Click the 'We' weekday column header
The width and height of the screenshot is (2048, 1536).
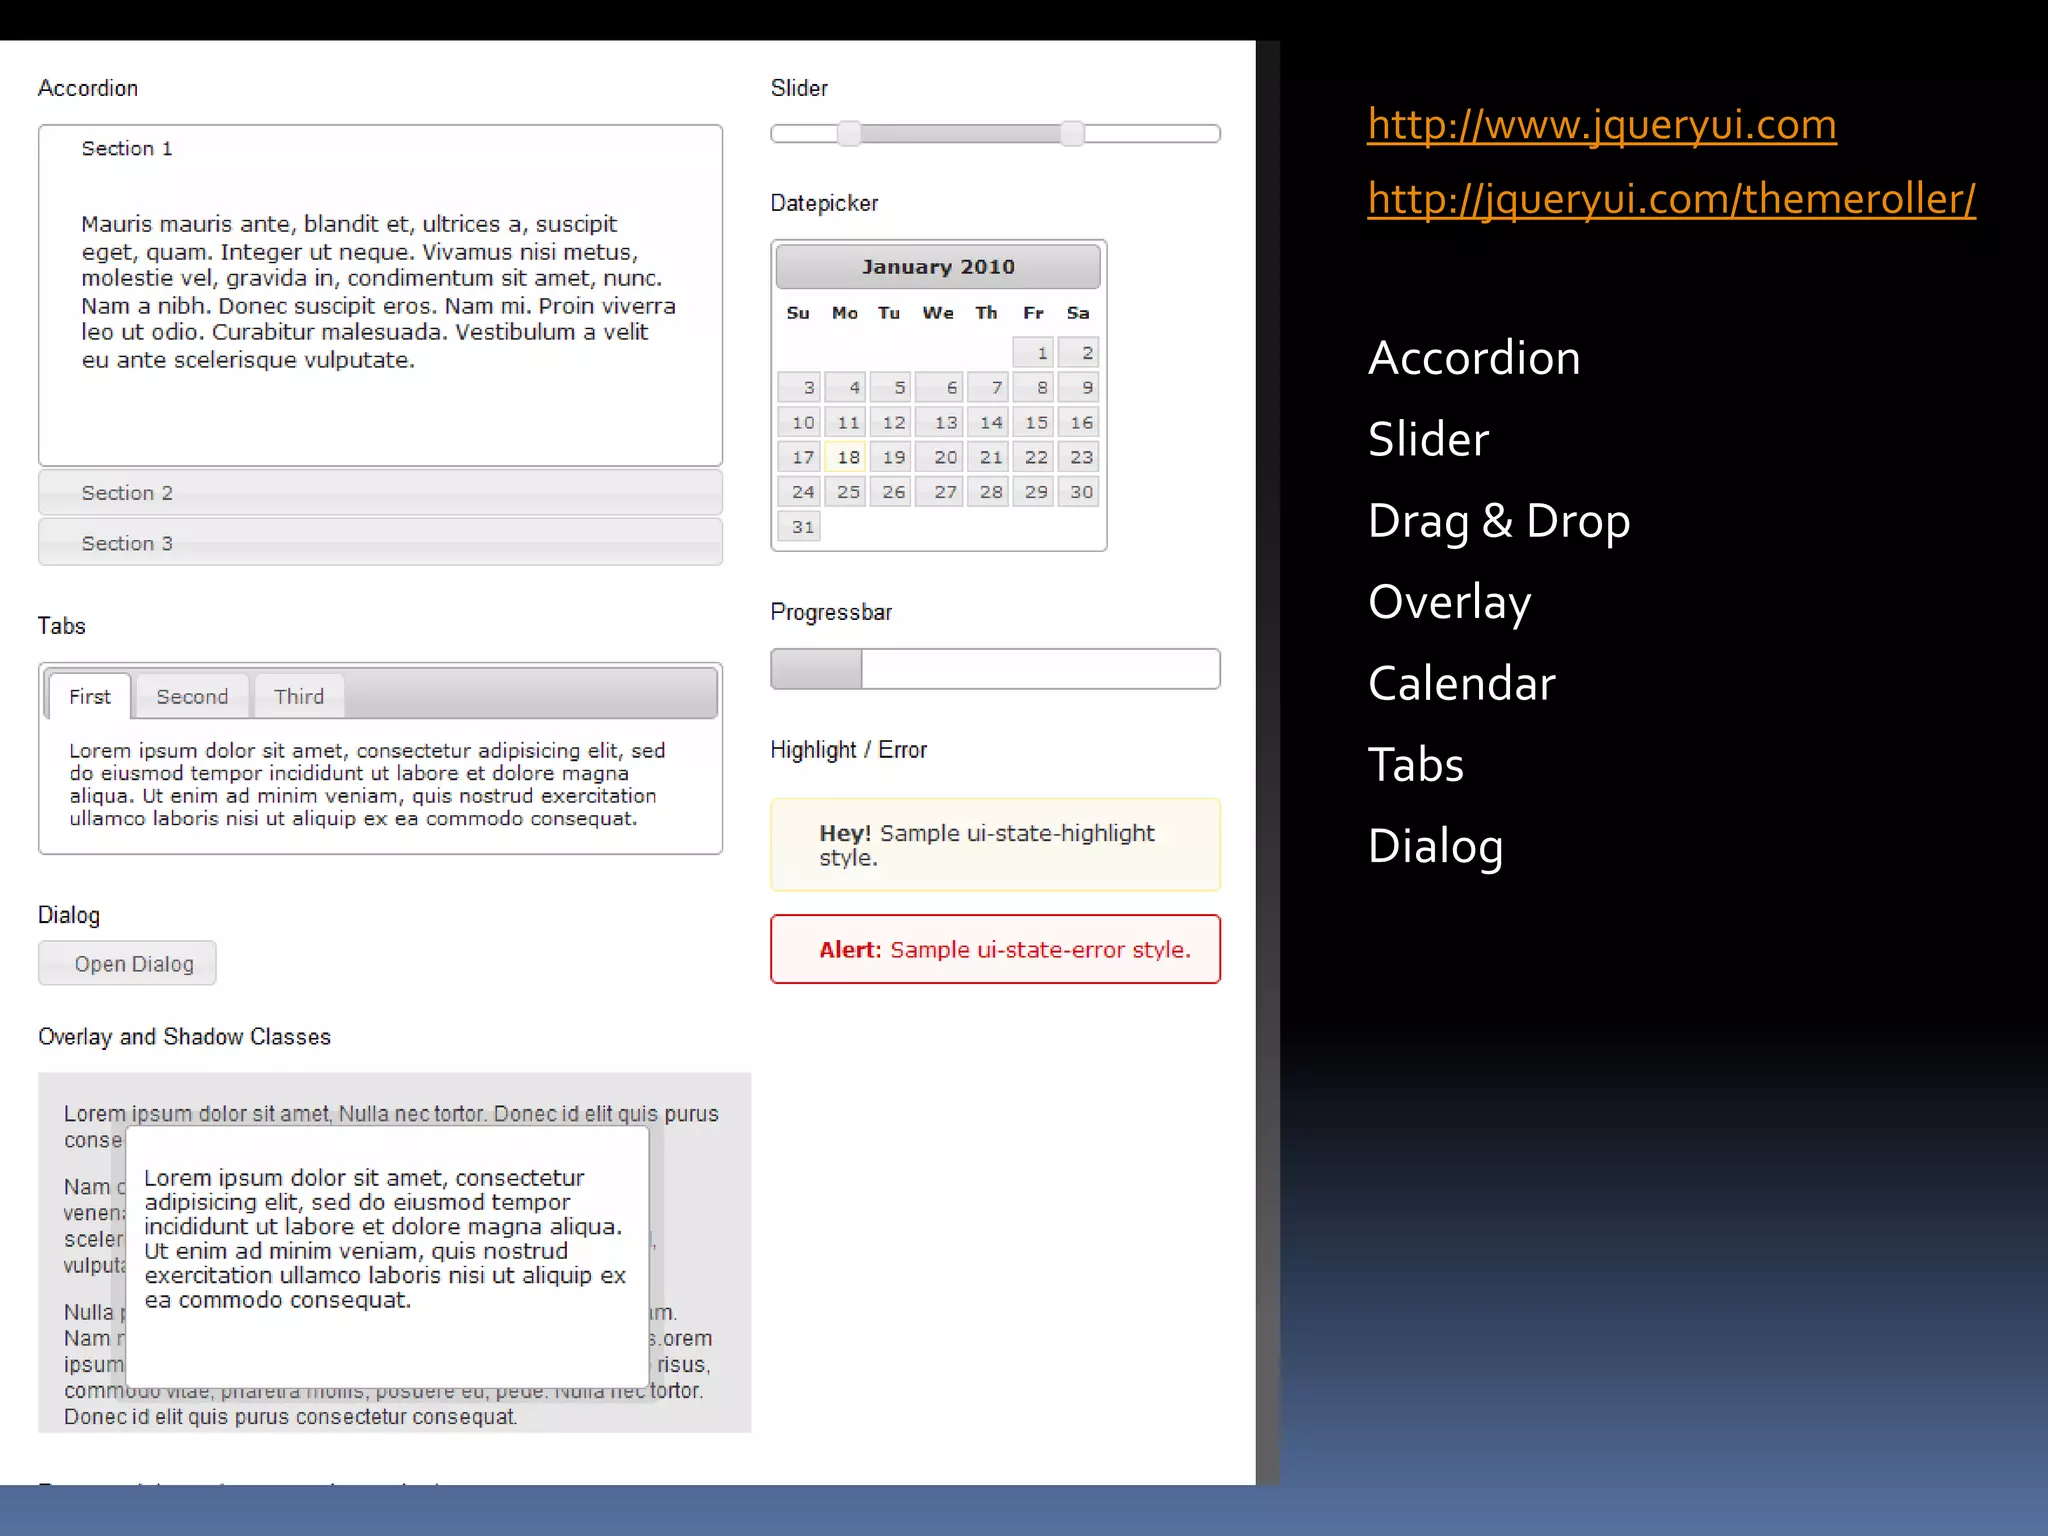point(938,313)
